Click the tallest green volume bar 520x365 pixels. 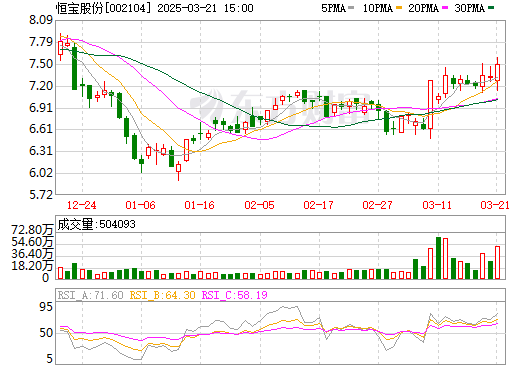coord(438,258)
